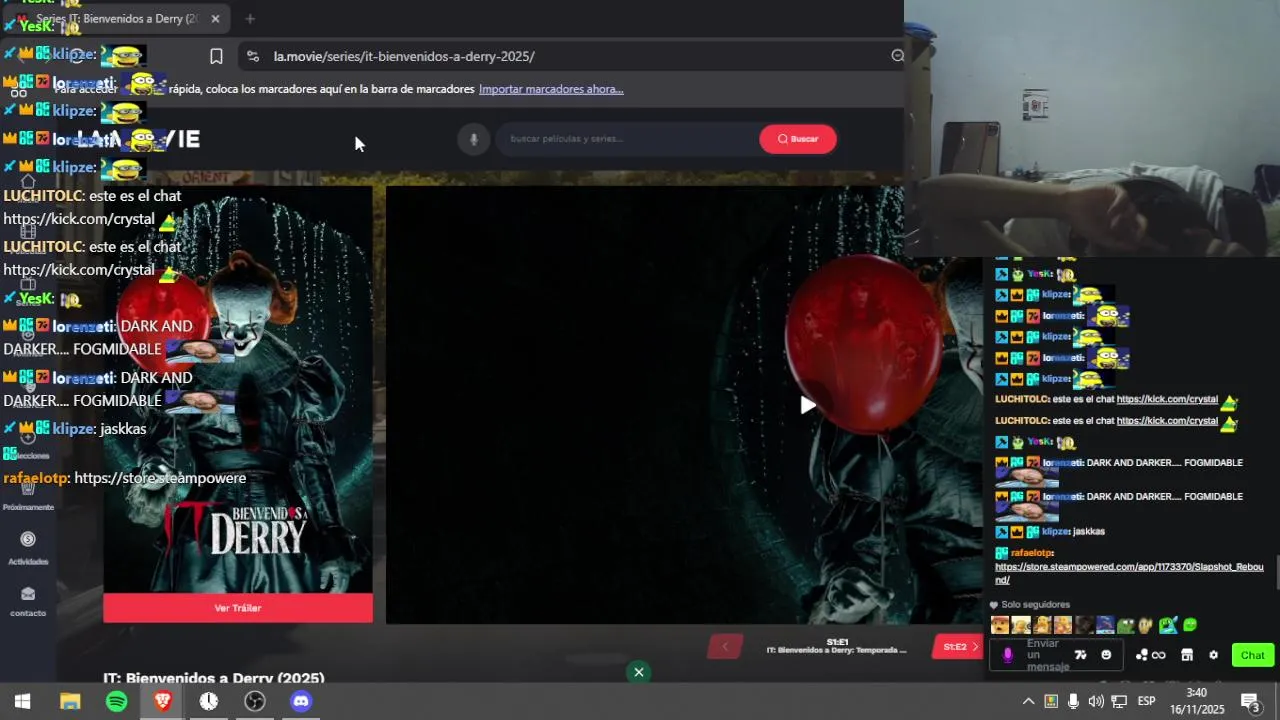Viewport: 1280px width, 720px height.
Task: Open the chat shop store icon
Action: click(x=1187, y=656)
